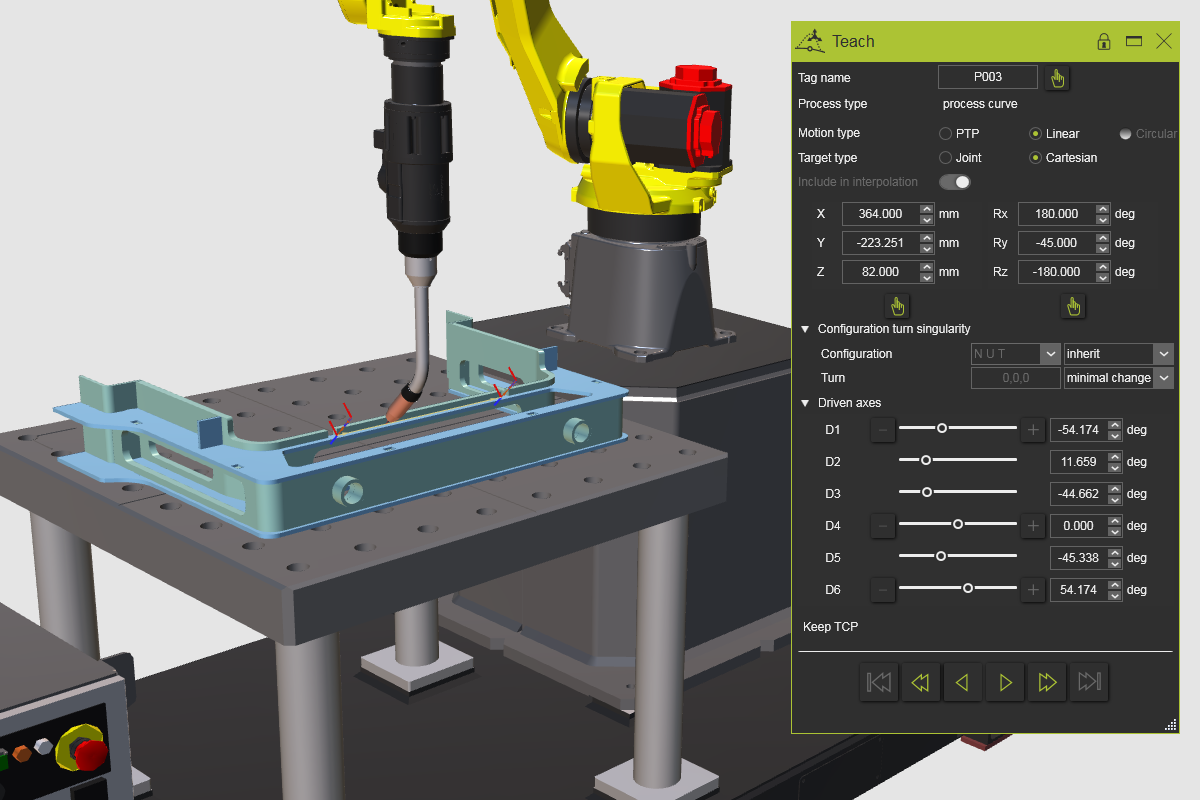The height and width of the screenshot is (800, 1200).
Task: Open the minimal change turn dropdown
Action: point(1118,378)
